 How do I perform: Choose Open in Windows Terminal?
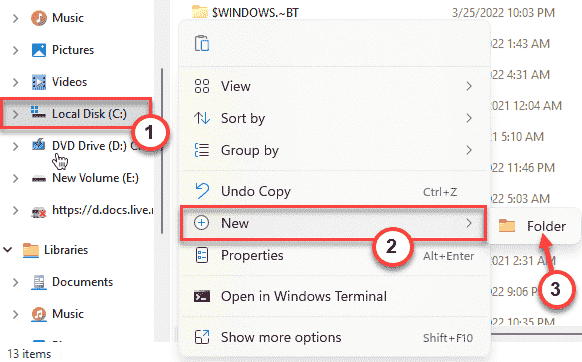(333, 296)
